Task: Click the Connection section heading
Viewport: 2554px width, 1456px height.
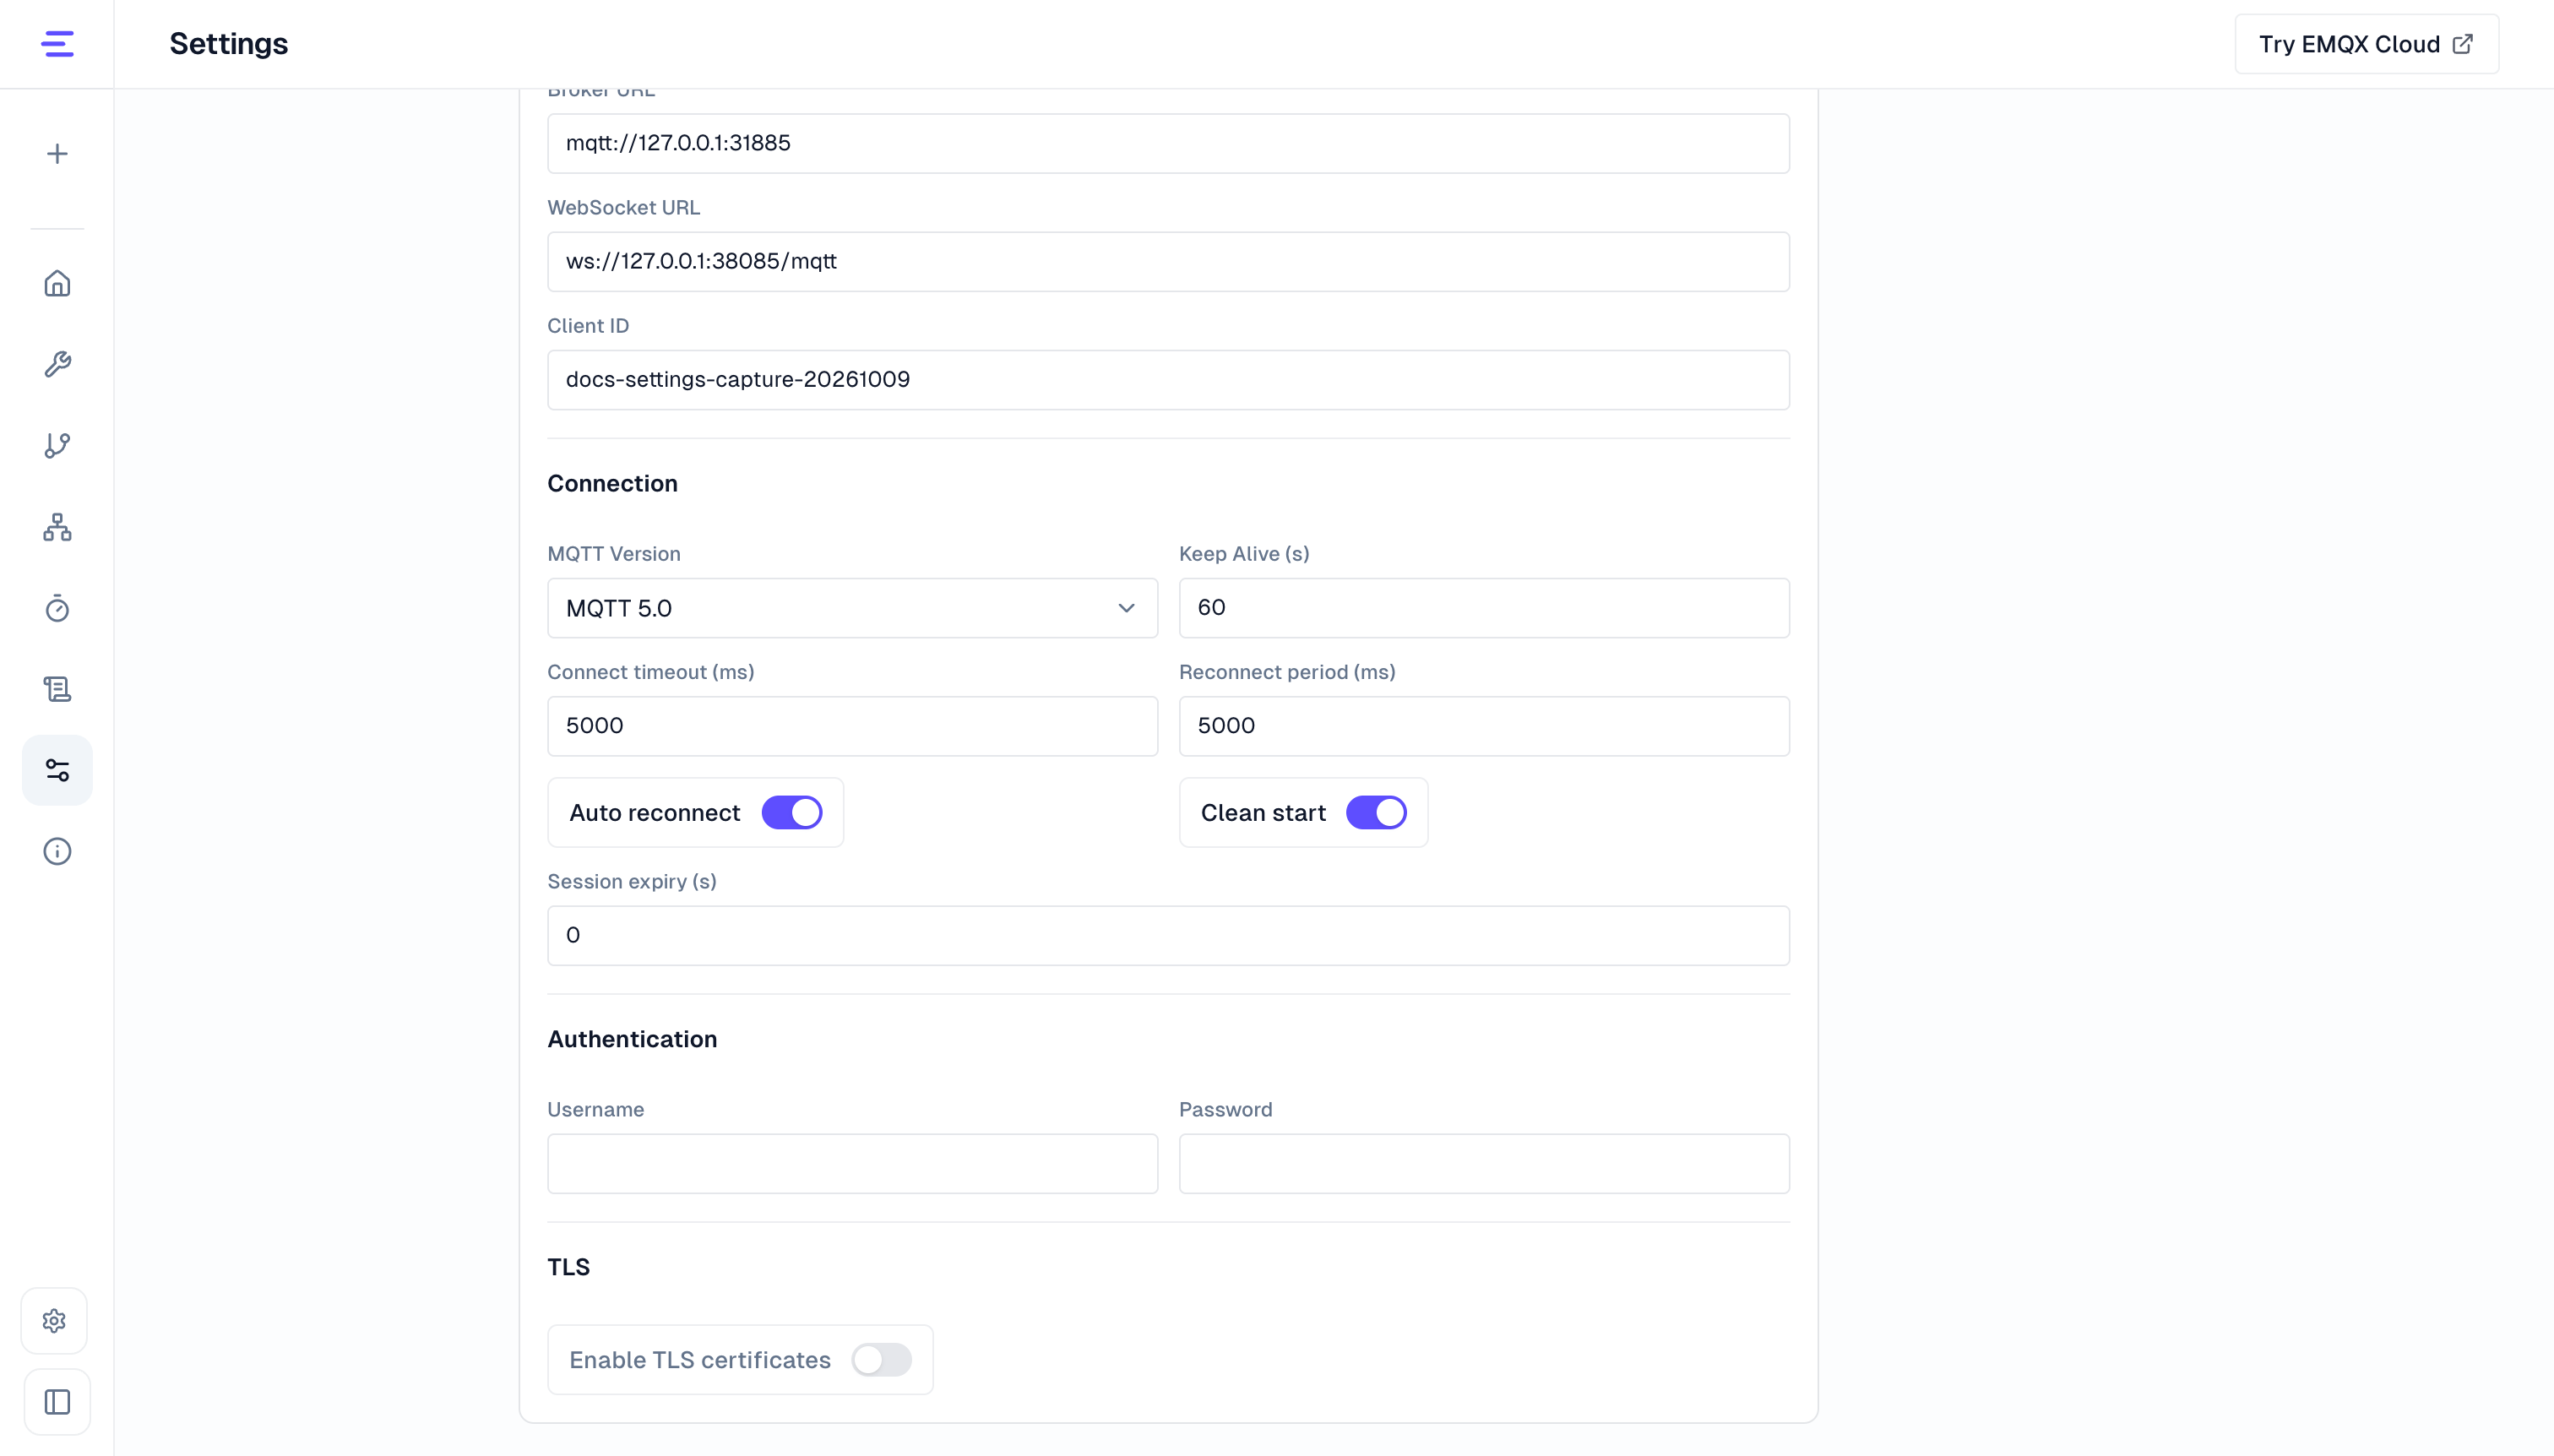Action: [612, 484]
